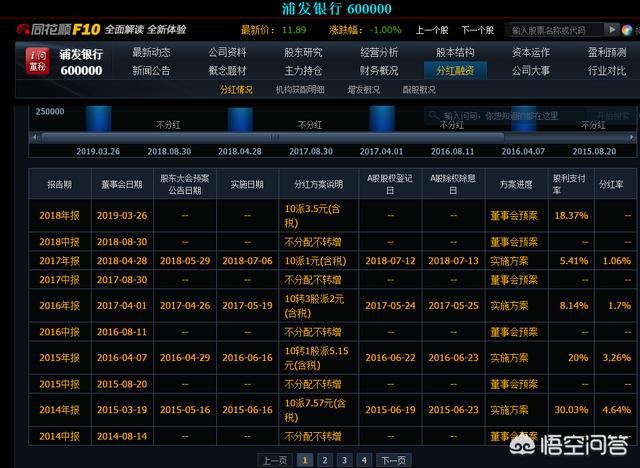Click the chart scrollbar right arrow
The height and width of the screenshot is (468, 640).
click(631, 137)
